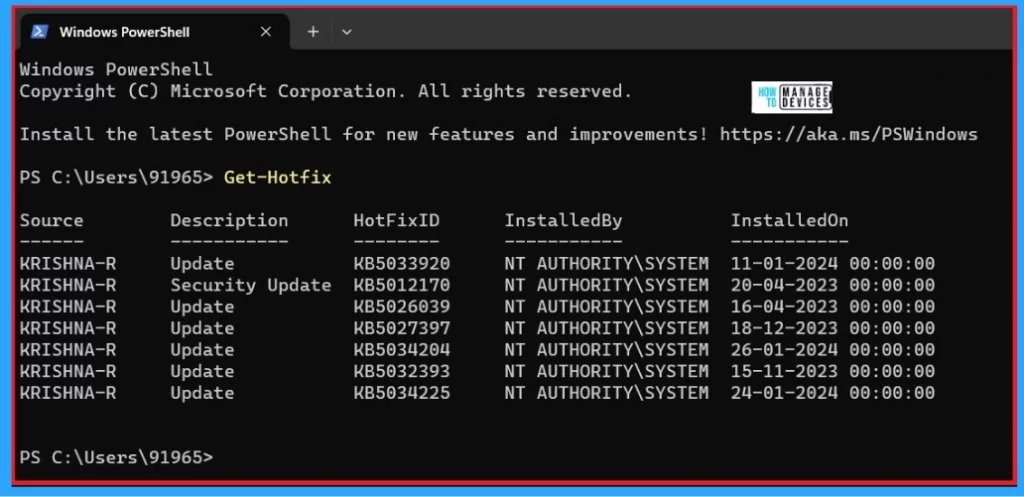Click install date 24-01-2024 00:00:00
Viewport: 1024px width, 497px height.
833,393
